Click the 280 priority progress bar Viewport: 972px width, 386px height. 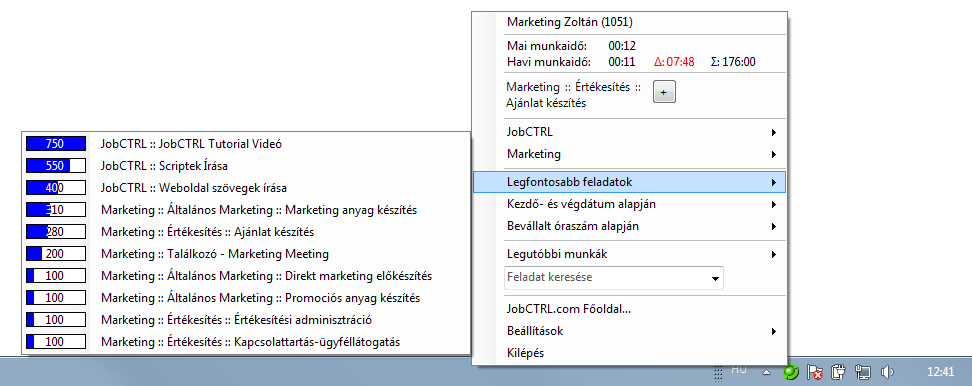pos(55,232)
